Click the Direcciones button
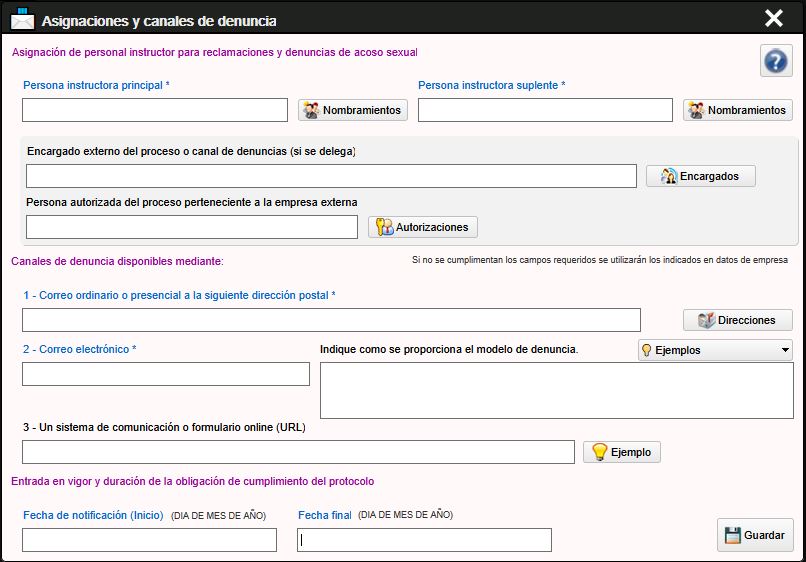 coord(737,320)
